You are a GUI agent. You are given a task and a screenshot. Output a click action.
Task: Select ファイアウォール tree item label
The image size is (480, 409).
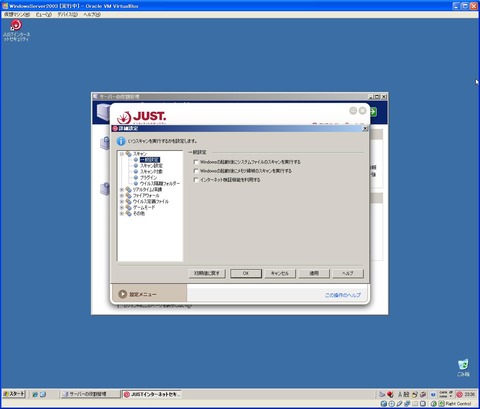click(x=146, y=195)
